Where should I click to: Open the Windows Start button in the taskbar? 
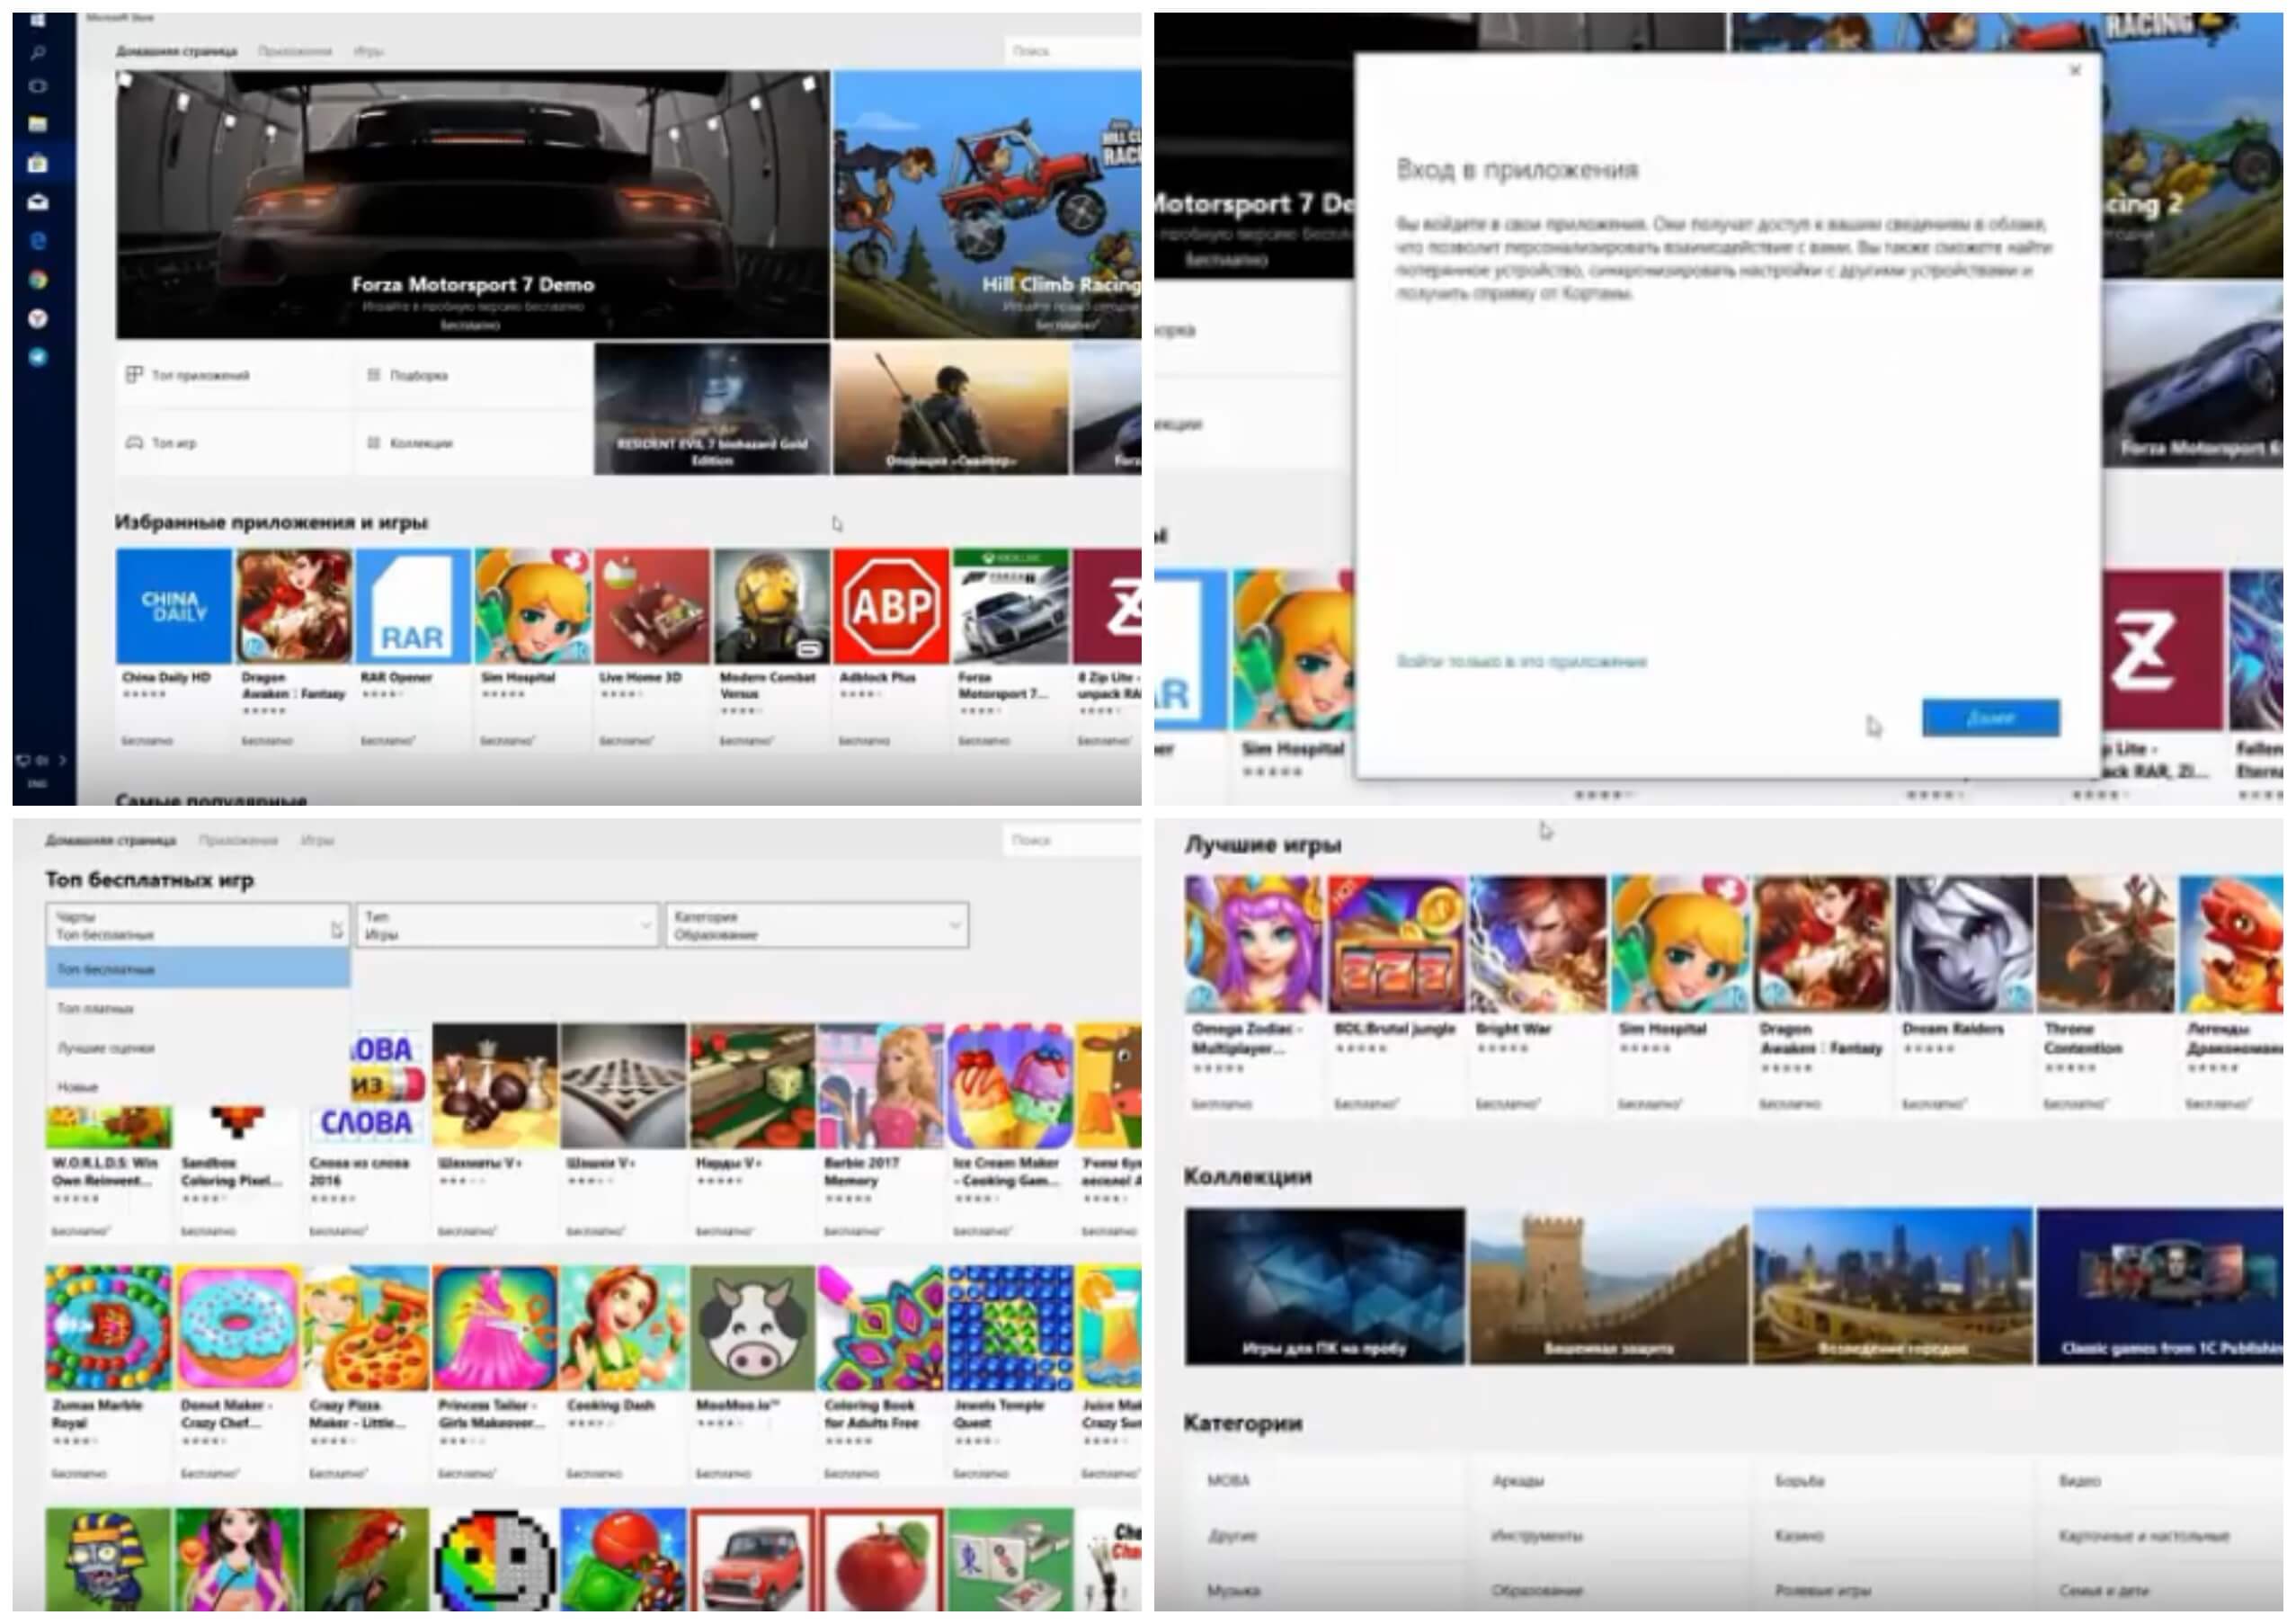coord(38,19)
